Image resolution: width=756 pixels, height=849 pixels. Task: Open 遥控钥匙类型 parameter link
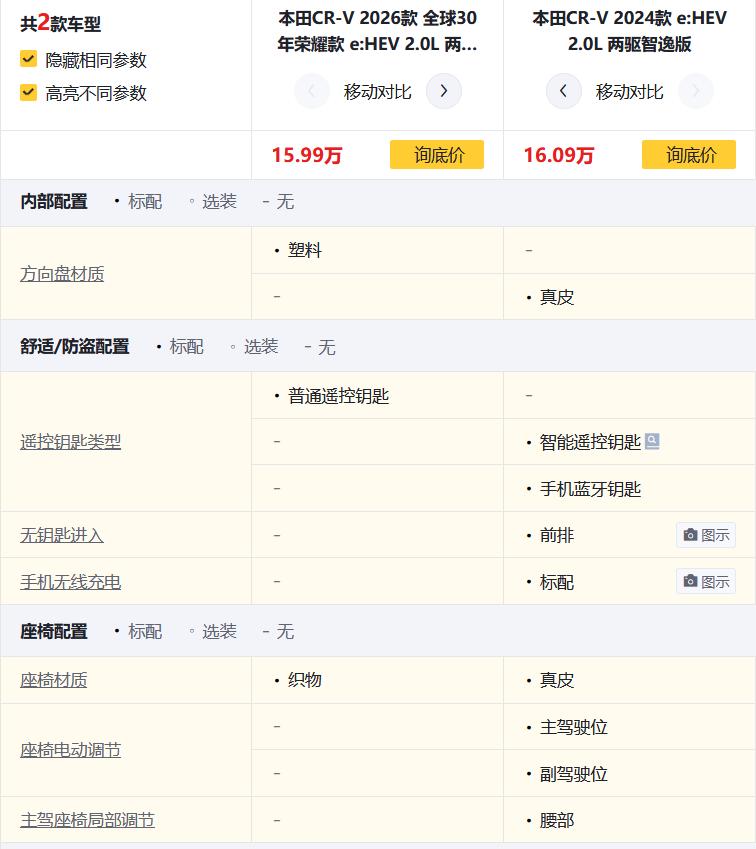point(71,442)
